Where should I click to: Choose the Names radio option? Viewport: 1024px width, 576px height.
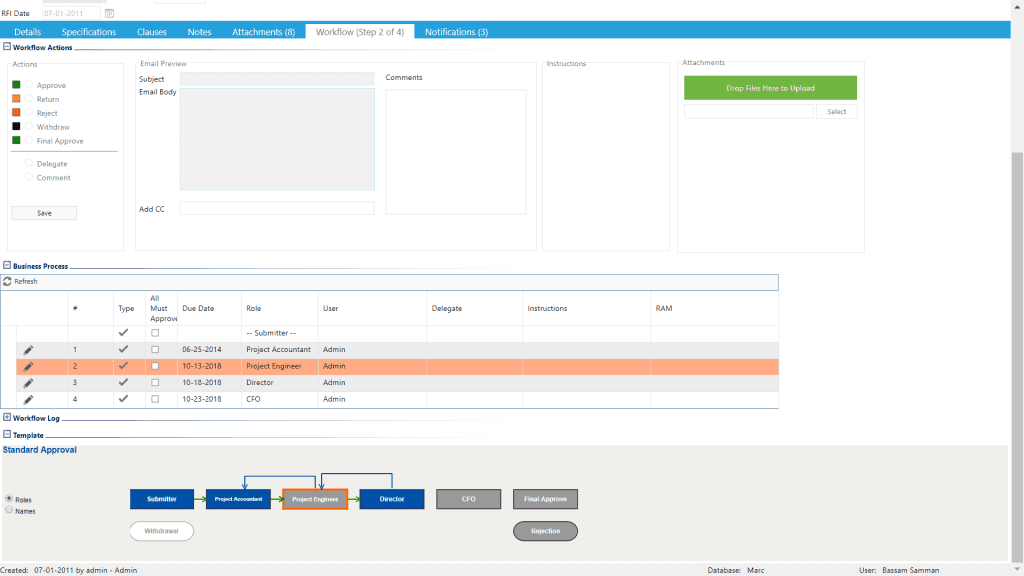click(9, 510)
